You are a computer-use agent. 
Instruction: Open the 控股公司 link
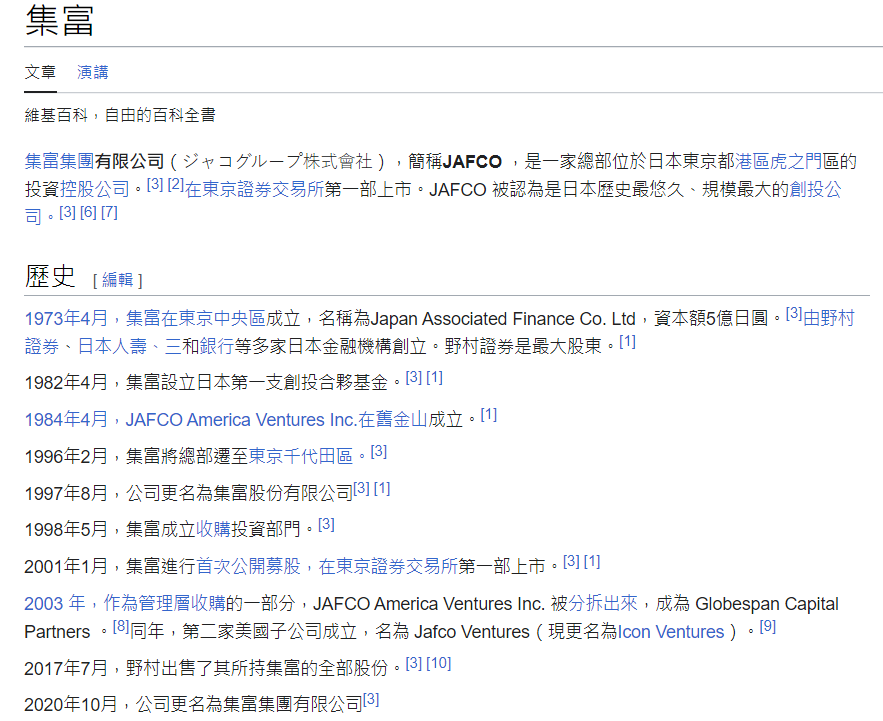tap(95, 189)
